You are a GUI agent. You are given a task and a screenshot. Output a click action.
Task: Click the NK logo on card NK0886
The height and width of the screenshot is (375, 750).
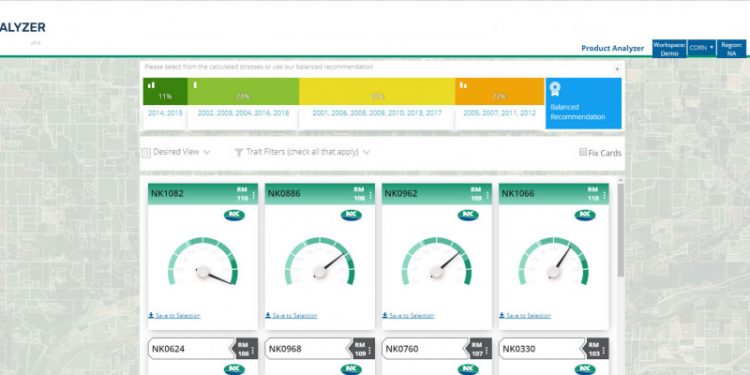click(351, 215)
